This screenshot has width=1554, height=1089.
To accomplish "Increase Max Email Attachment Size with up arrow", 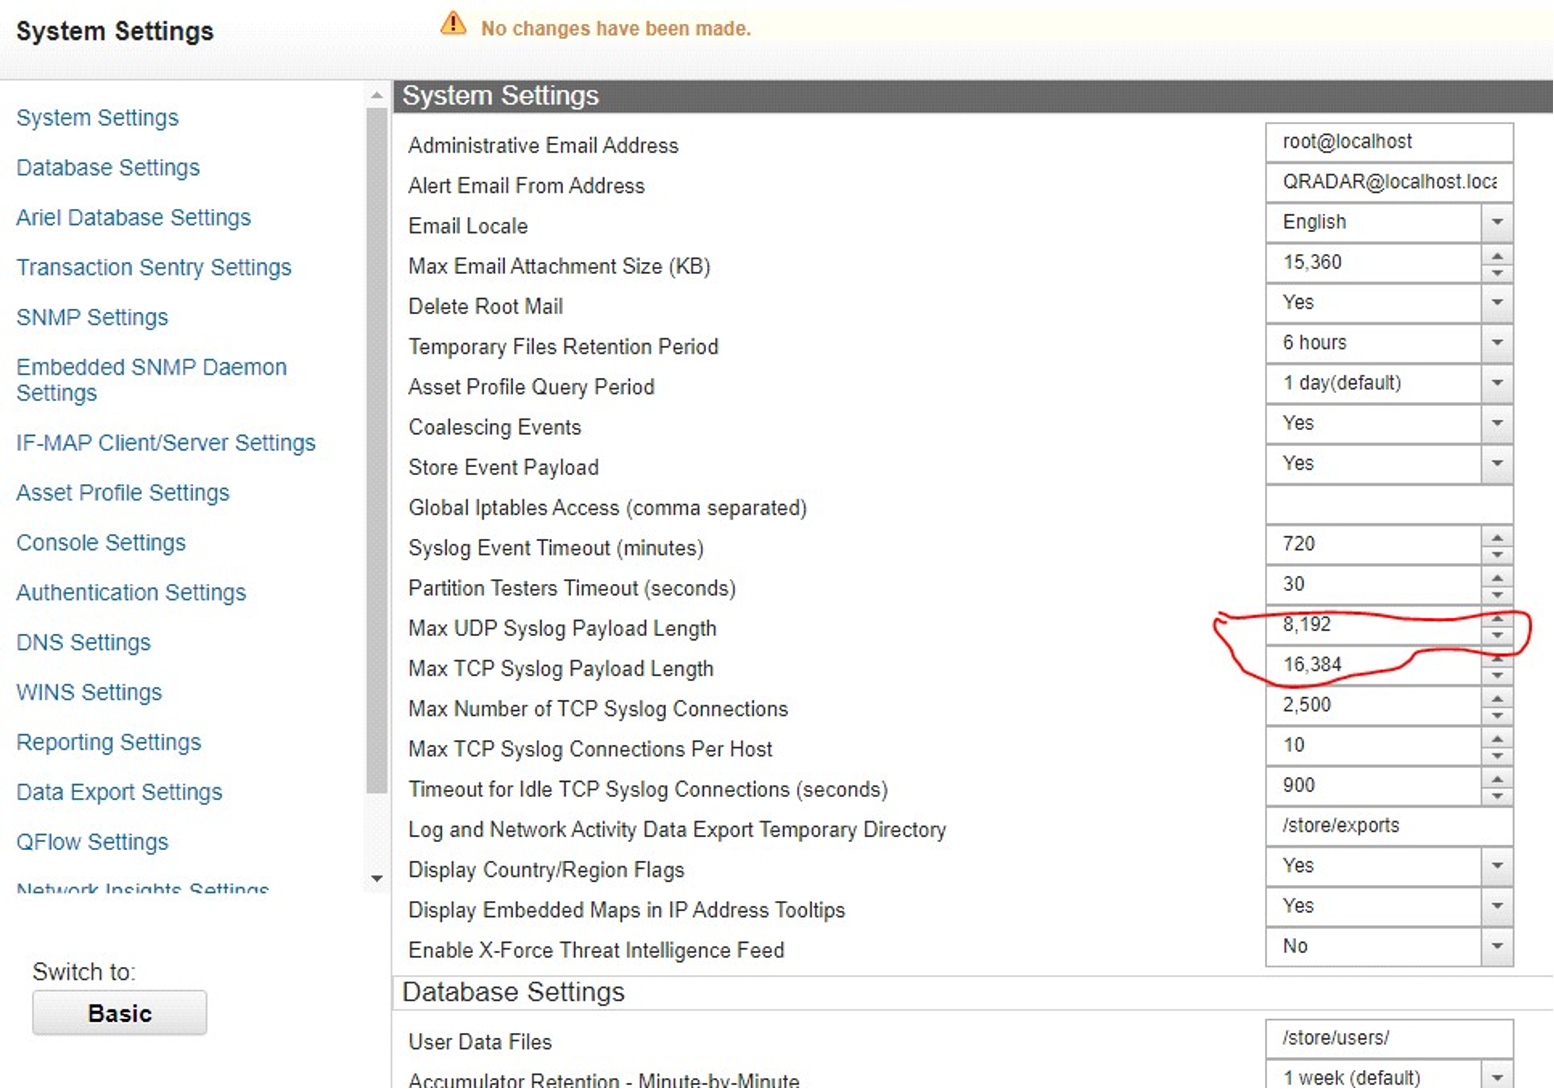I will coord(1497,256).
